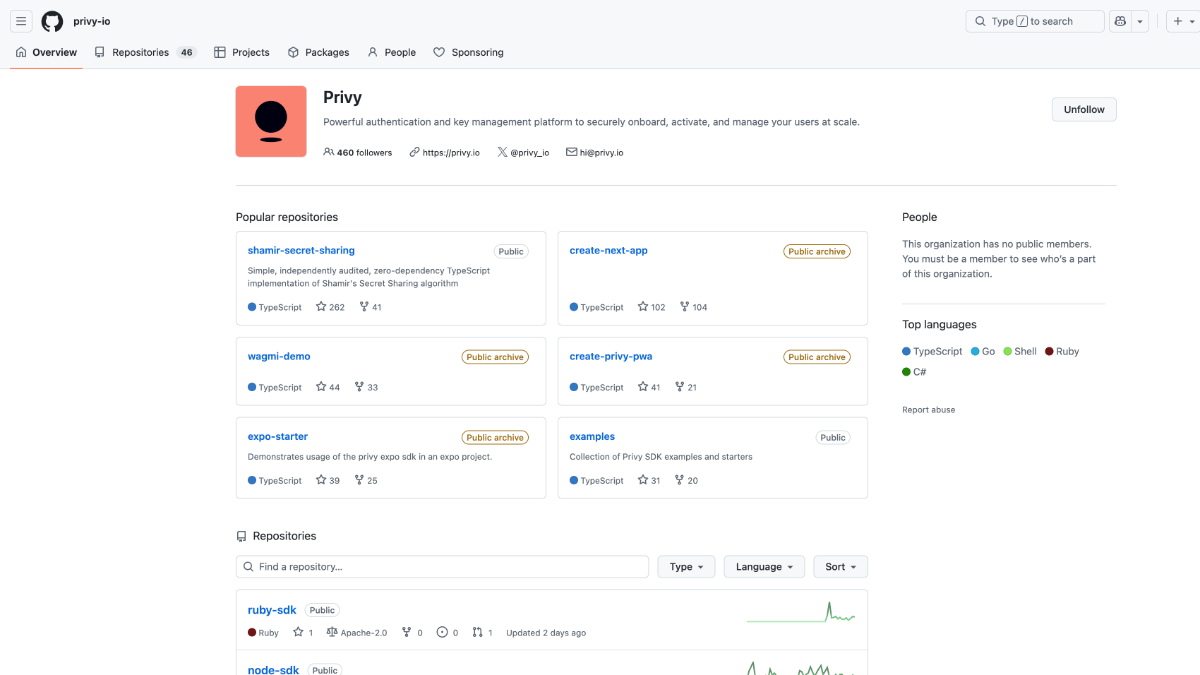Open the Sort dropdown

[x=840, y=567]
